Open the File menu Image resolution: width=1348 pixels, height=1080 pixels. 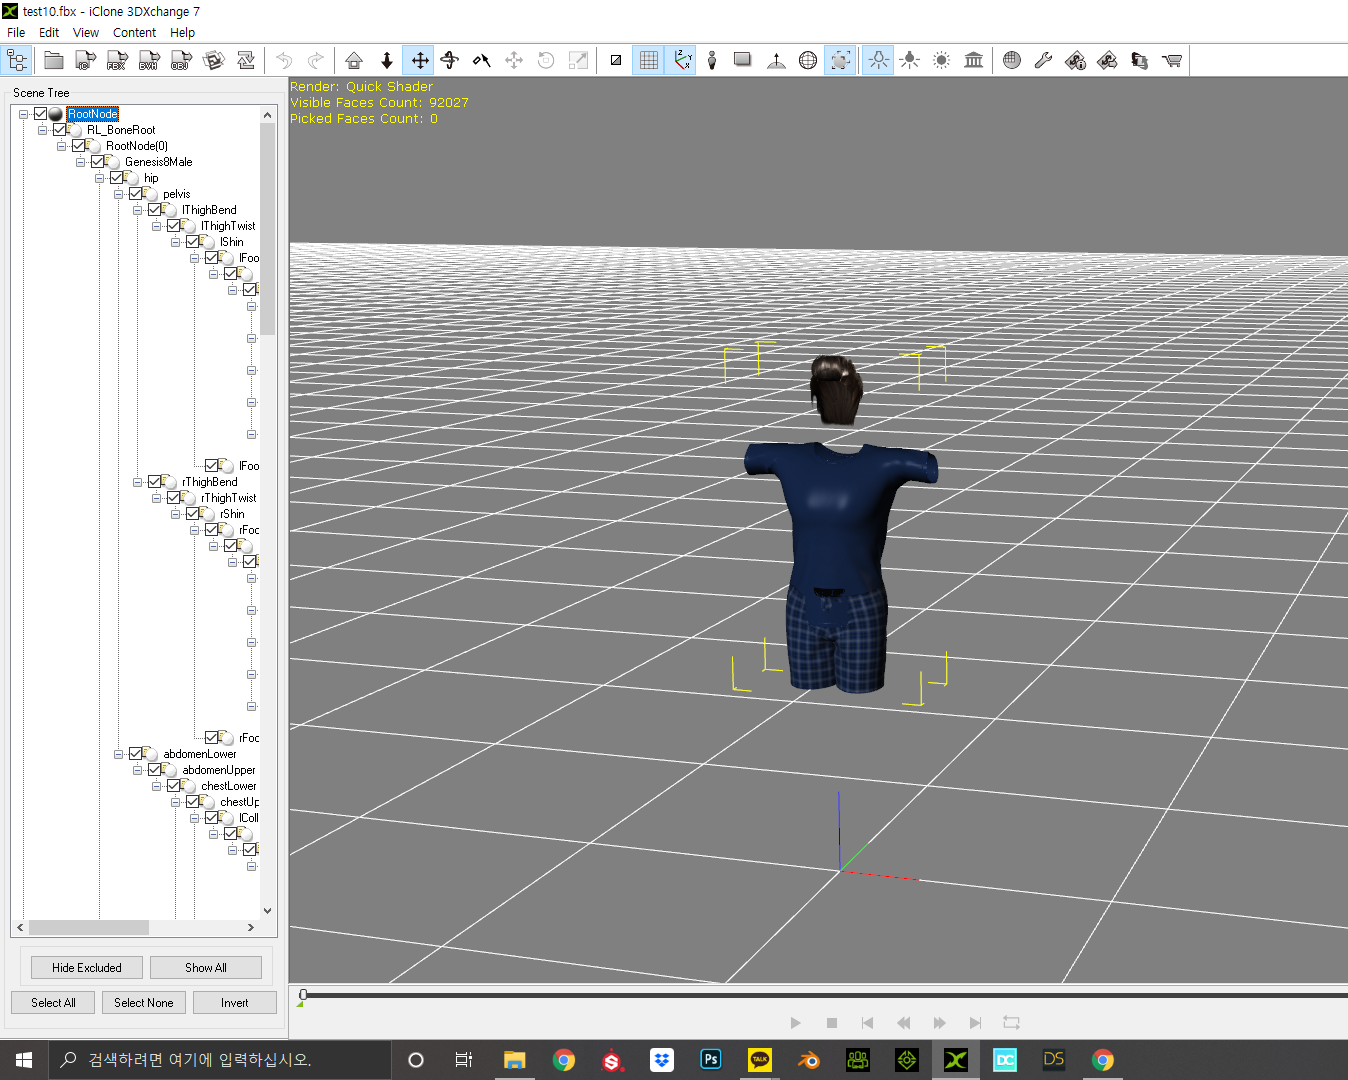click(x=16, y=32)
